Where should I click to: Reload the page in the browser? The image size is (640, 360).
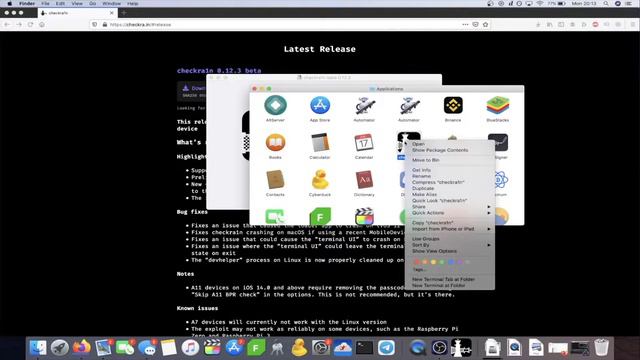click(x=30, y=24)
